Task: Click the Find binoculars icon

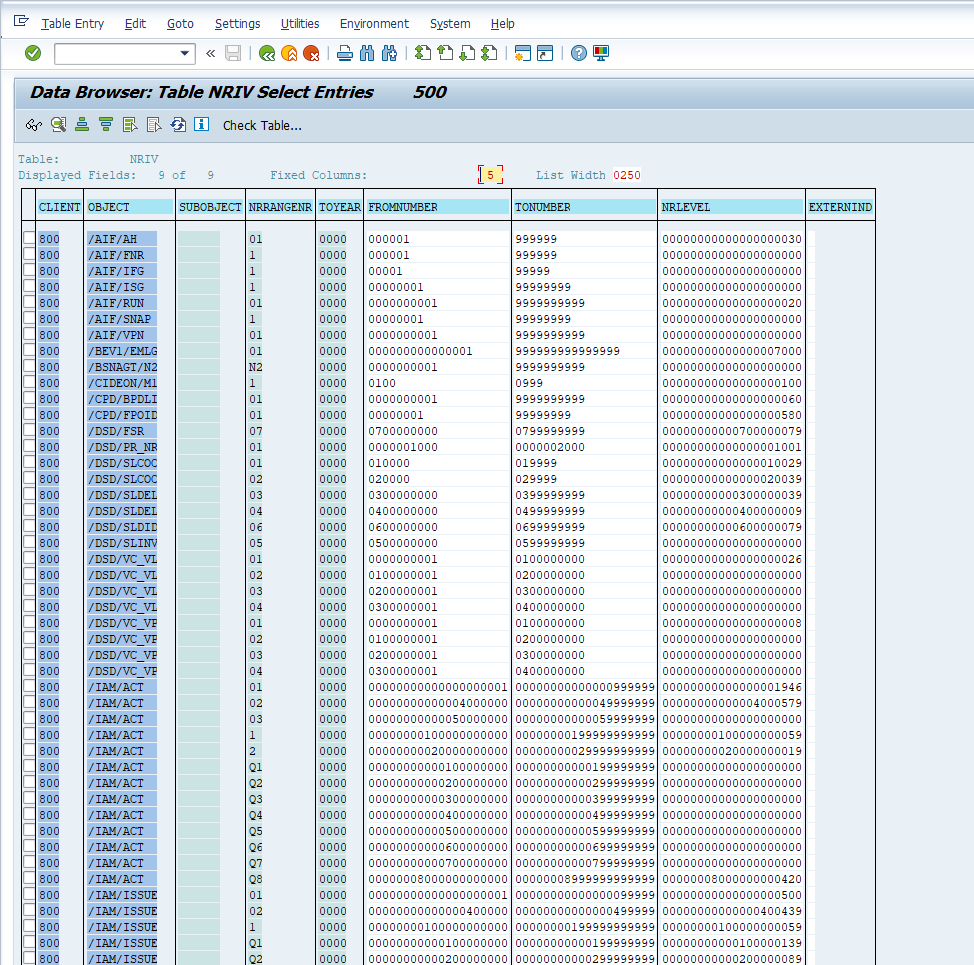Action: pyautogui.click(x=367, y=53)
